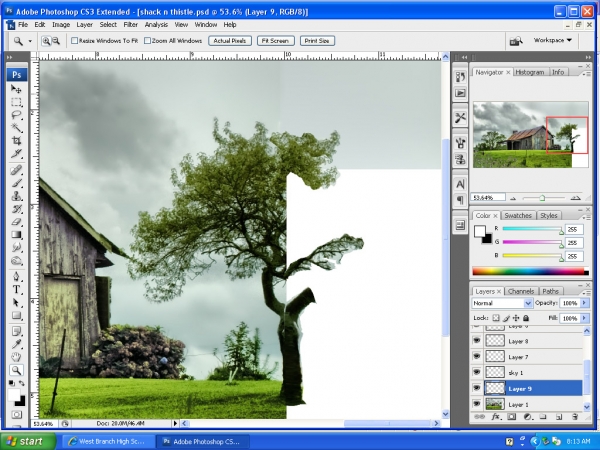This screenshot has height=450, width=600.
Task: Select the Brush tool
Action: [16, 183]
